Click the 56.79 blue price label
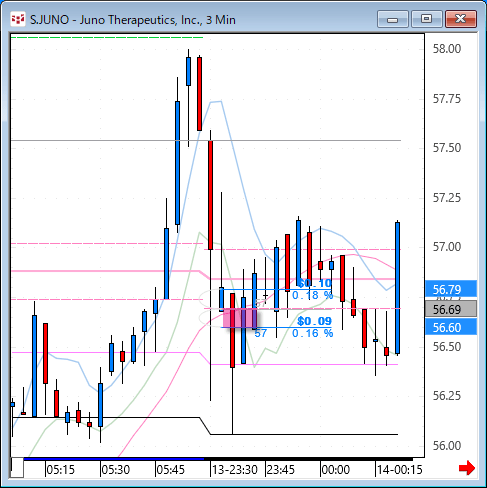The height and width of the screenshot is (488, 487). pyautogui.click(x=451, y=289)
